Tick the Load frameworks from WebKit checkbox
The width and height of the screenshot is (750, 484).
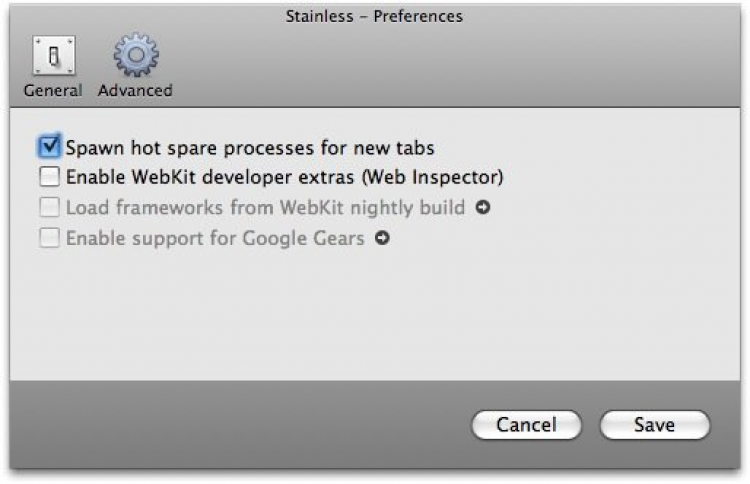pos(50,208)
